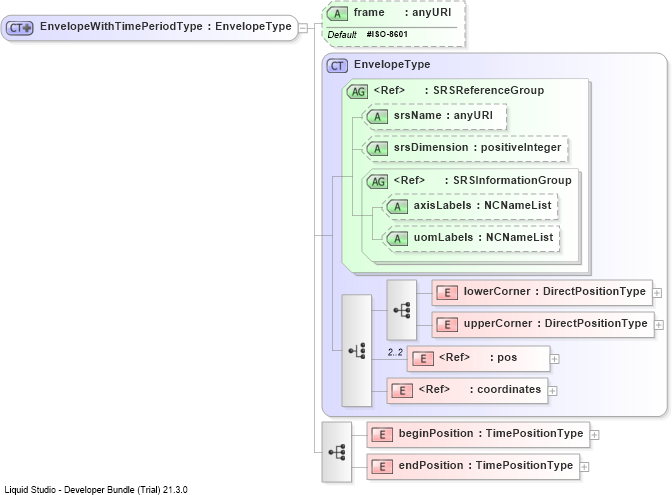The image size is (672, 495).
Task: Click the sequence compositor for beginPosition and endPosition
Action: 337,452
